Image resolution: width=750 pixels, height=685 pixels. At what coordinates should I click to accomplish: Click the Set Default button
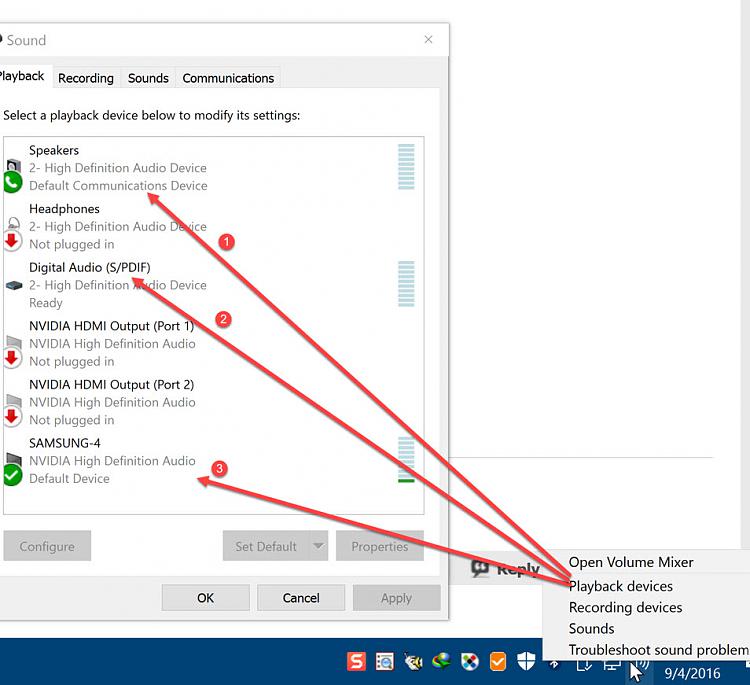coord(266,546)
